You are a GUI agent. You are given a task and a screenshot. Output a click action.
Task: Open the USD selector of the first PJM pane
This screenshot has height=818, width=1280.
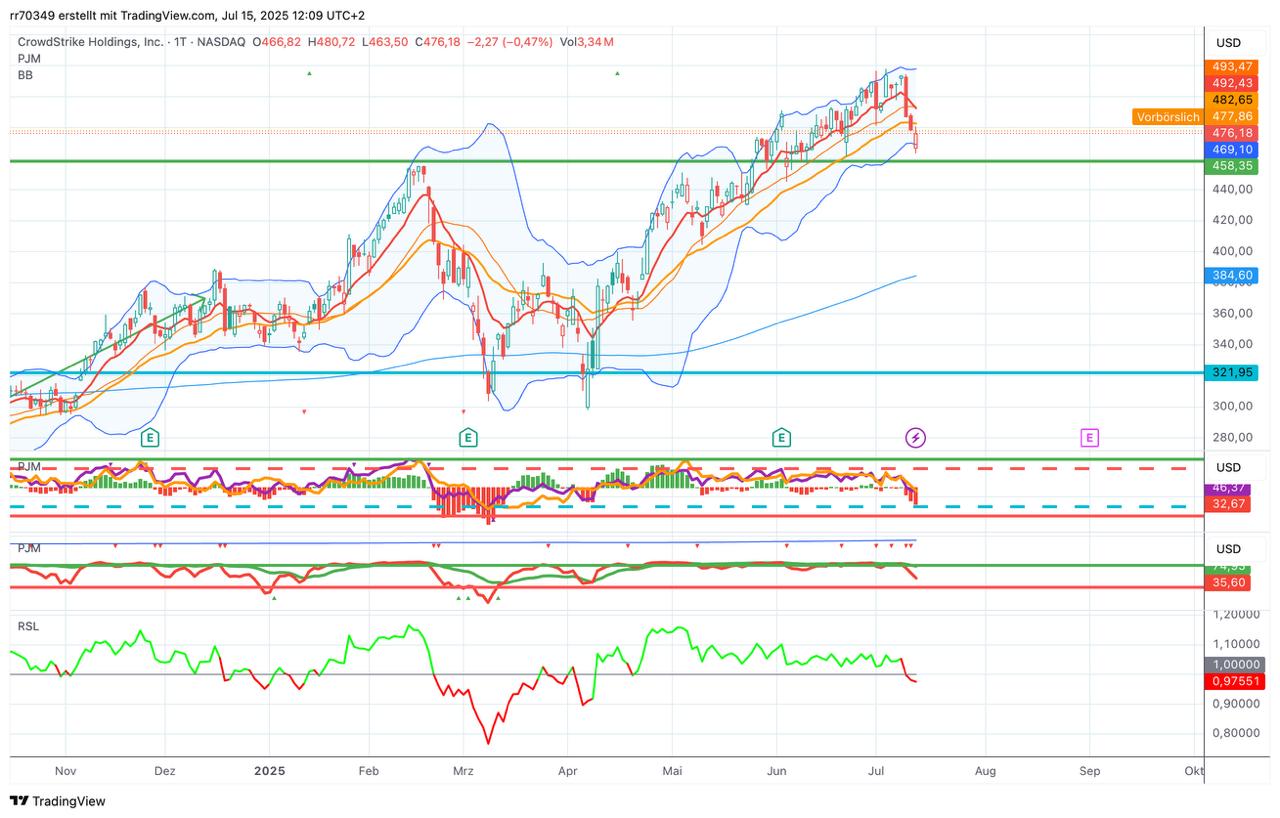[1228, 467]
